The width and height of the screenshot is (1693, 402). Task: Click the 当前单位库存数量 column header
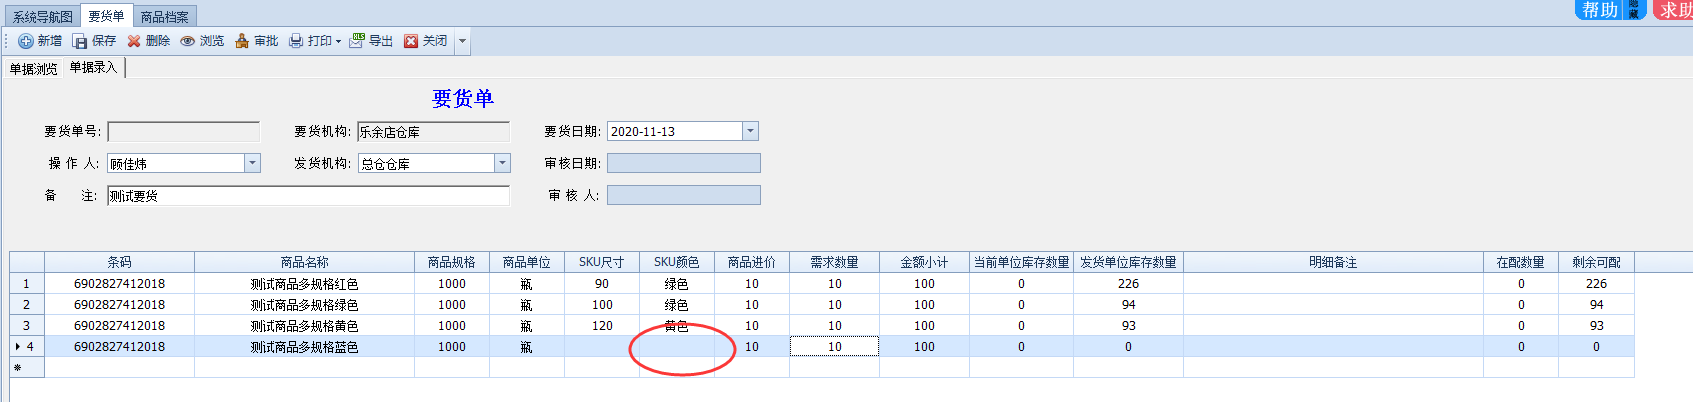[x=1022, y=262]
